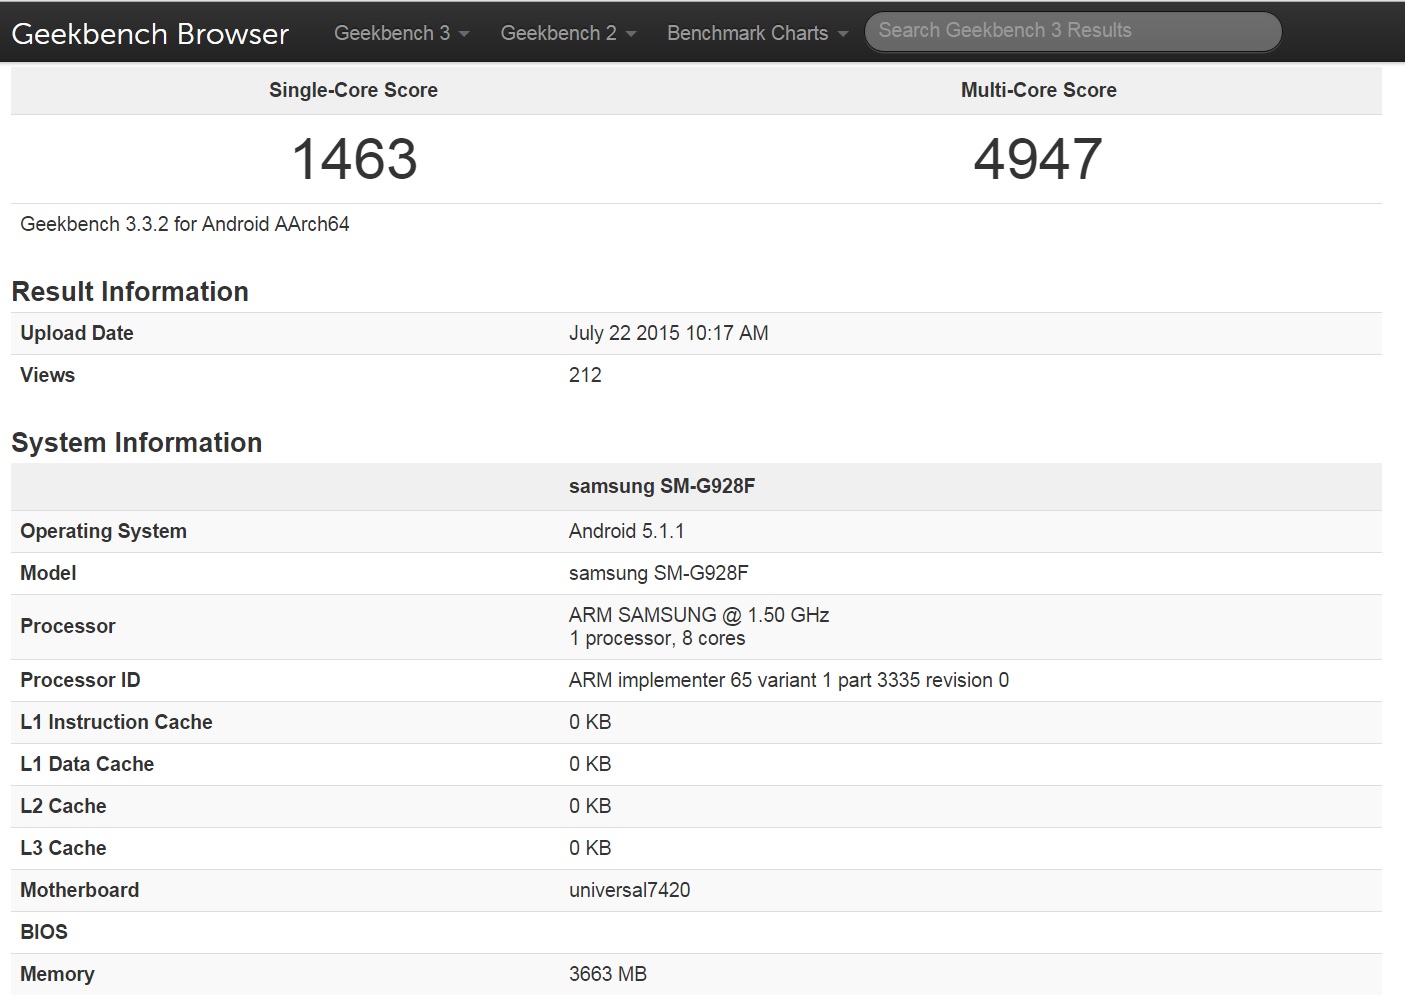Image resolution: width=1405 pixels, height=1005 pixels.
Task: Expand the Benchmark Charts menu
Action: [757, 33]
